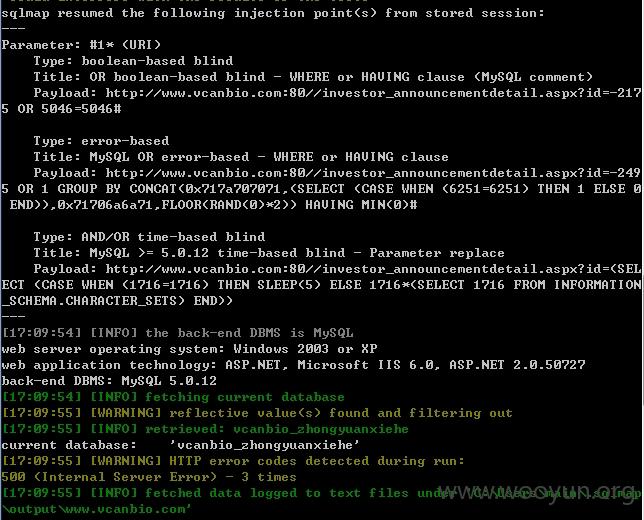Click the '5 OR 5046=5046#' line
Viewport: 644px width, 520px height.
[x=61, y=109]
